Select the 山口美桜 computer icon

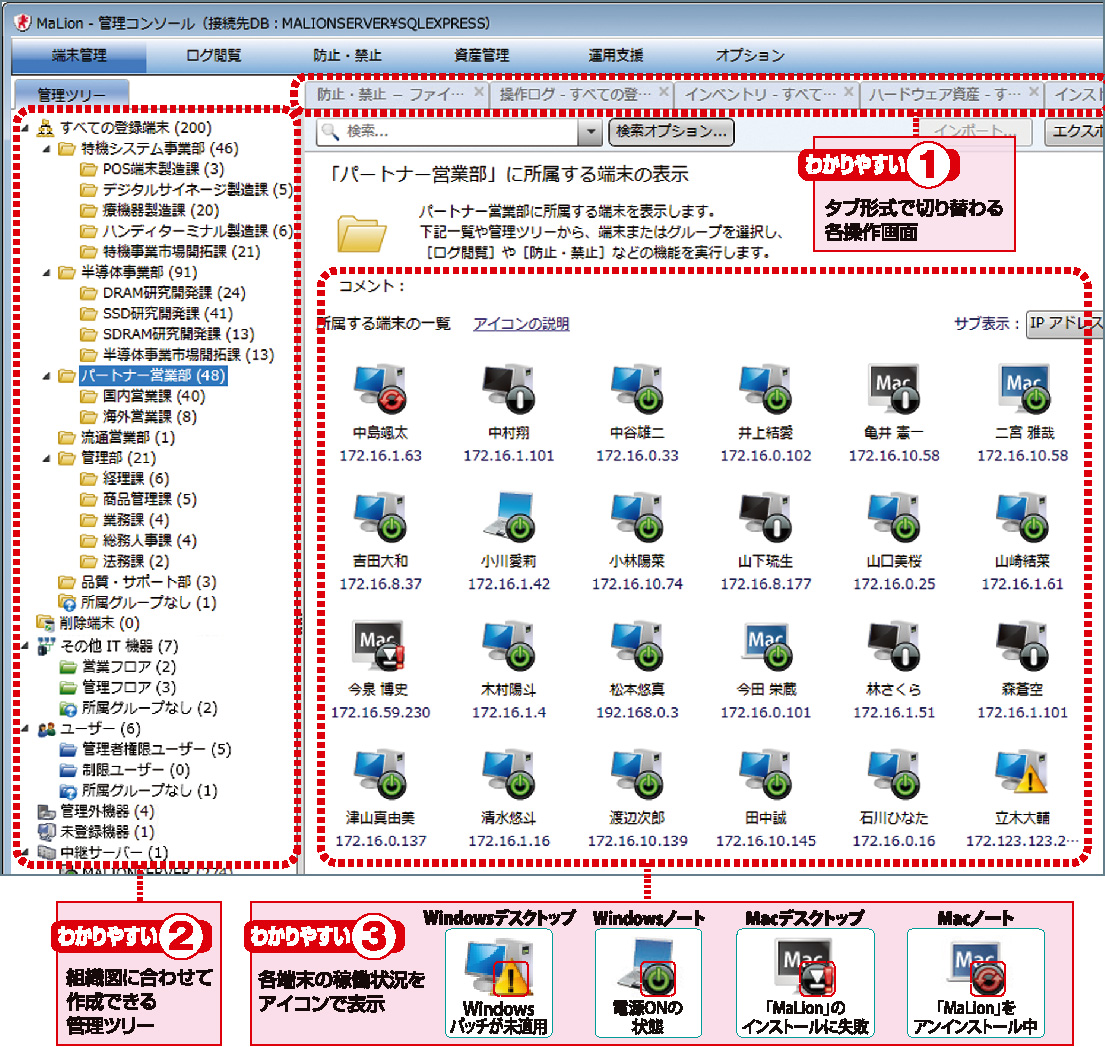894,516
